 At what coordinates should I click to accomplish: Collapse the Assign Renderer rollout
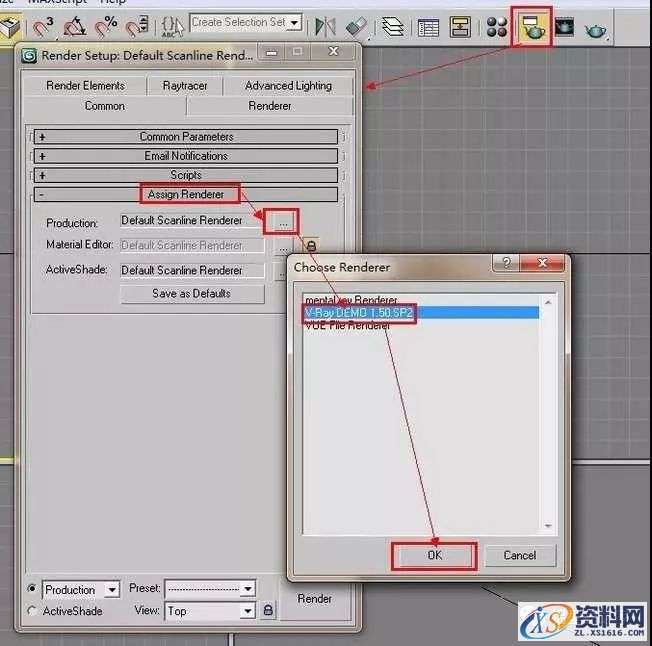186,194
